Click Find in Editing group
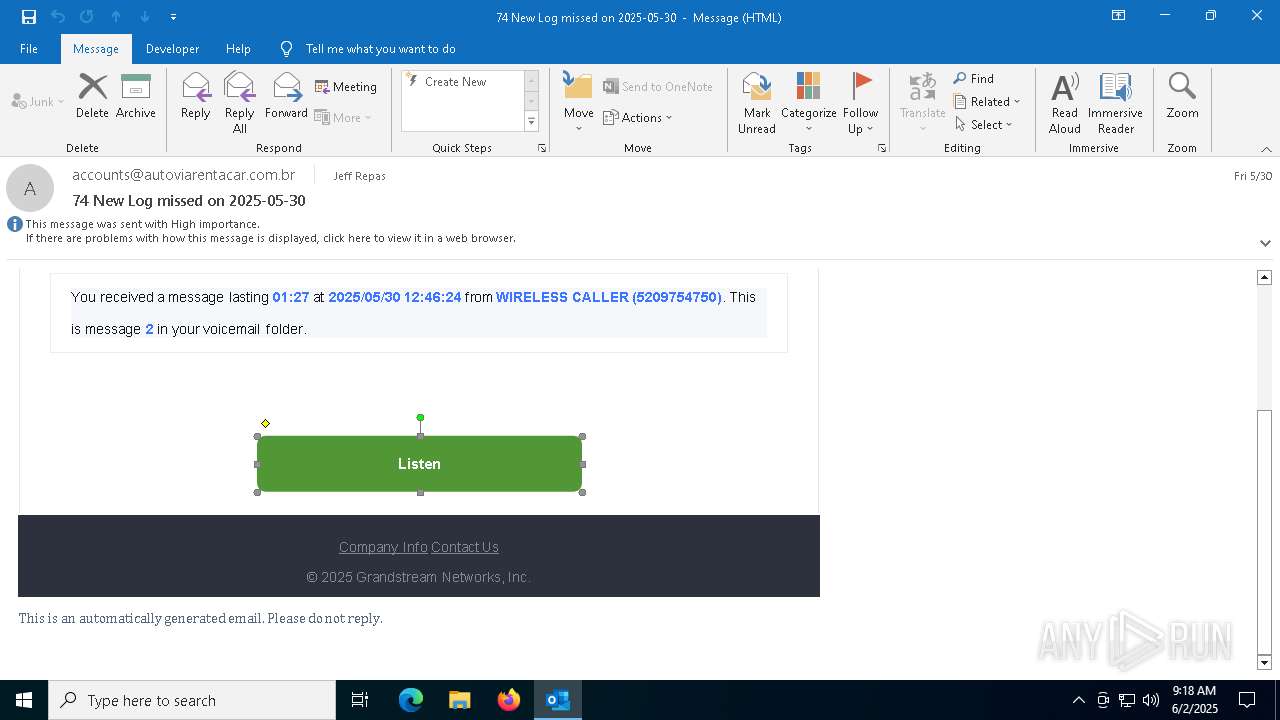The image size is (1280, 720). click(x=974, y=79)
